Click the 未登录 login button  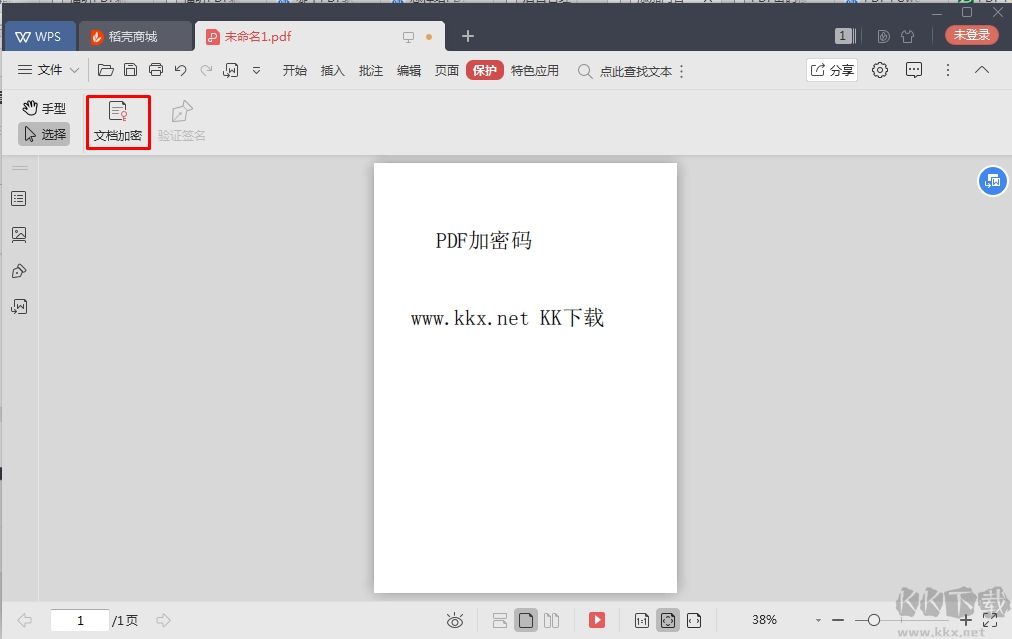pos(971,35)
